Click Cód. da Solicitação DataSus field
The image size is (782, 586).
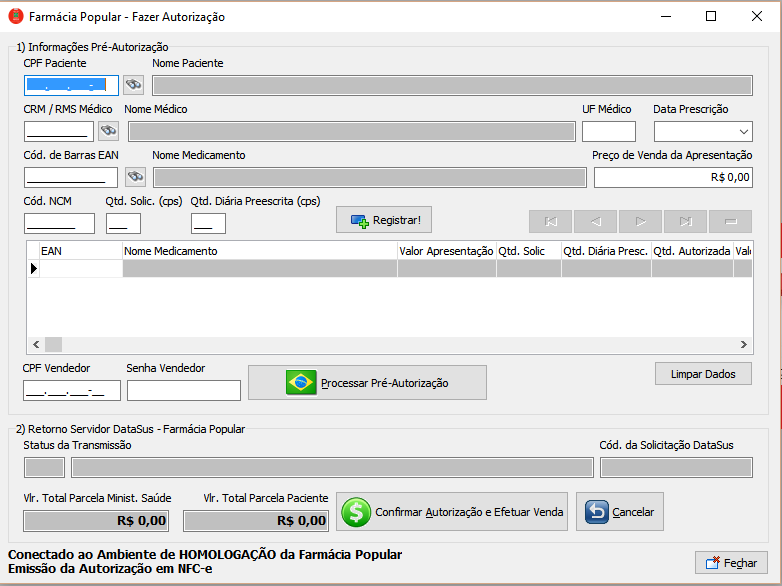click(676, 468)
